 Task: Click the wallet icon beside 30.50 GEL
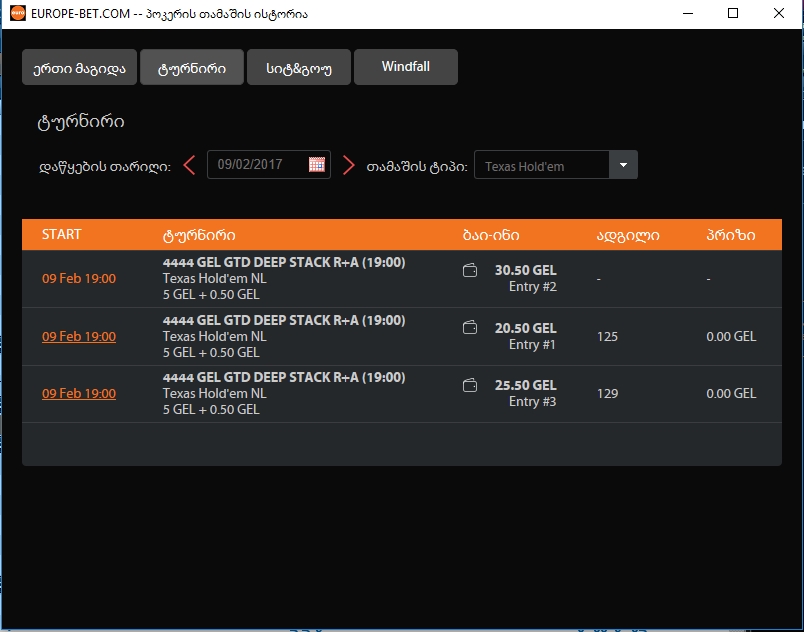tap(469, 270)
